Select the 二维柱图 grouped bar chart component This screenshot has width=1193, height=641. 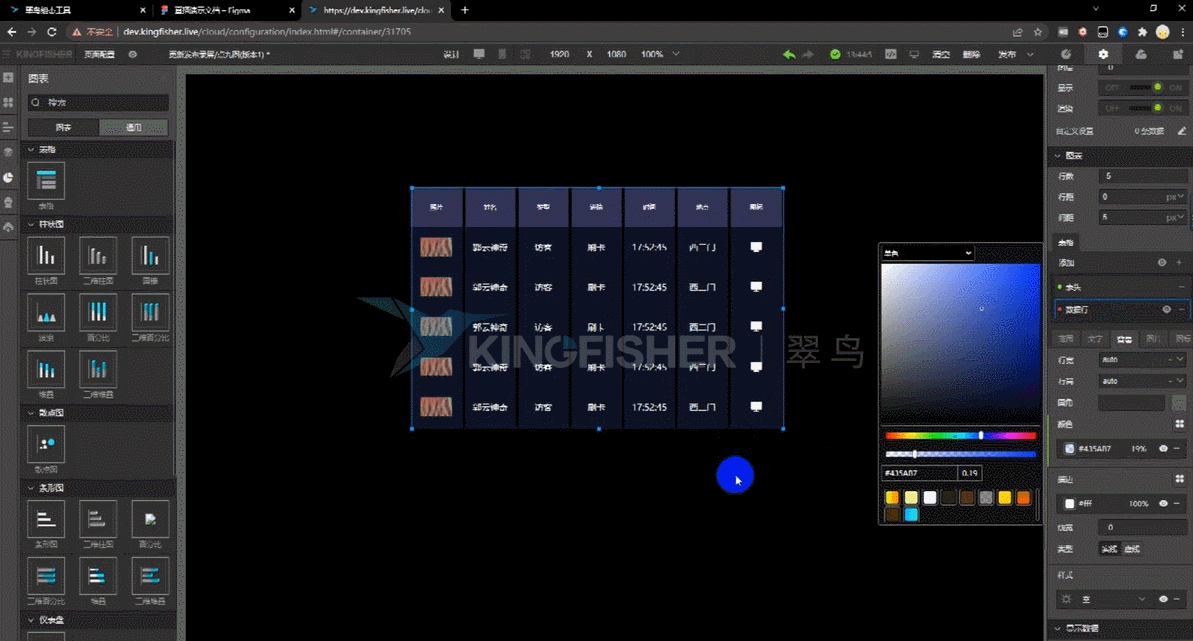tap(98, 256)
